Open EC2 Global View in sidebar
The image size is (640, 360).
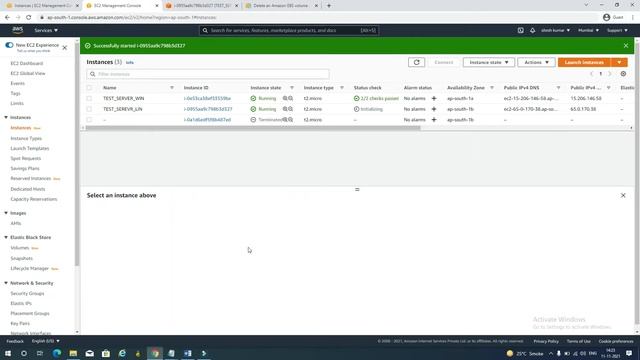28,73
